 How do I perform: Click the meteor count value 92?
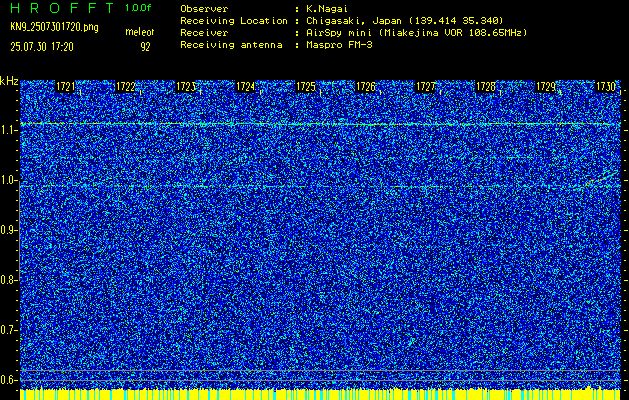(x=145, y=47)
